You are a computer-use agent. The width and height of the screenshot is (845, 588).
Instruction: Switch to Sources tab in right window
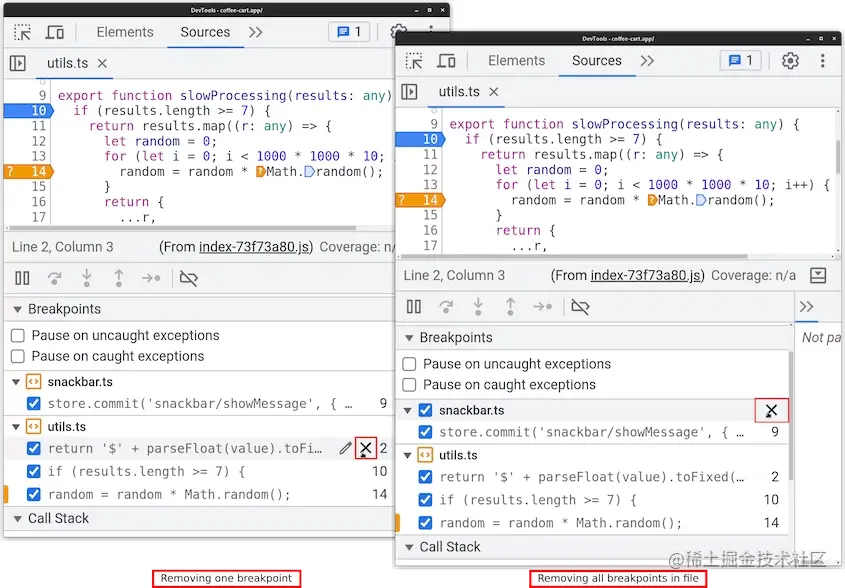pos(597,61)
